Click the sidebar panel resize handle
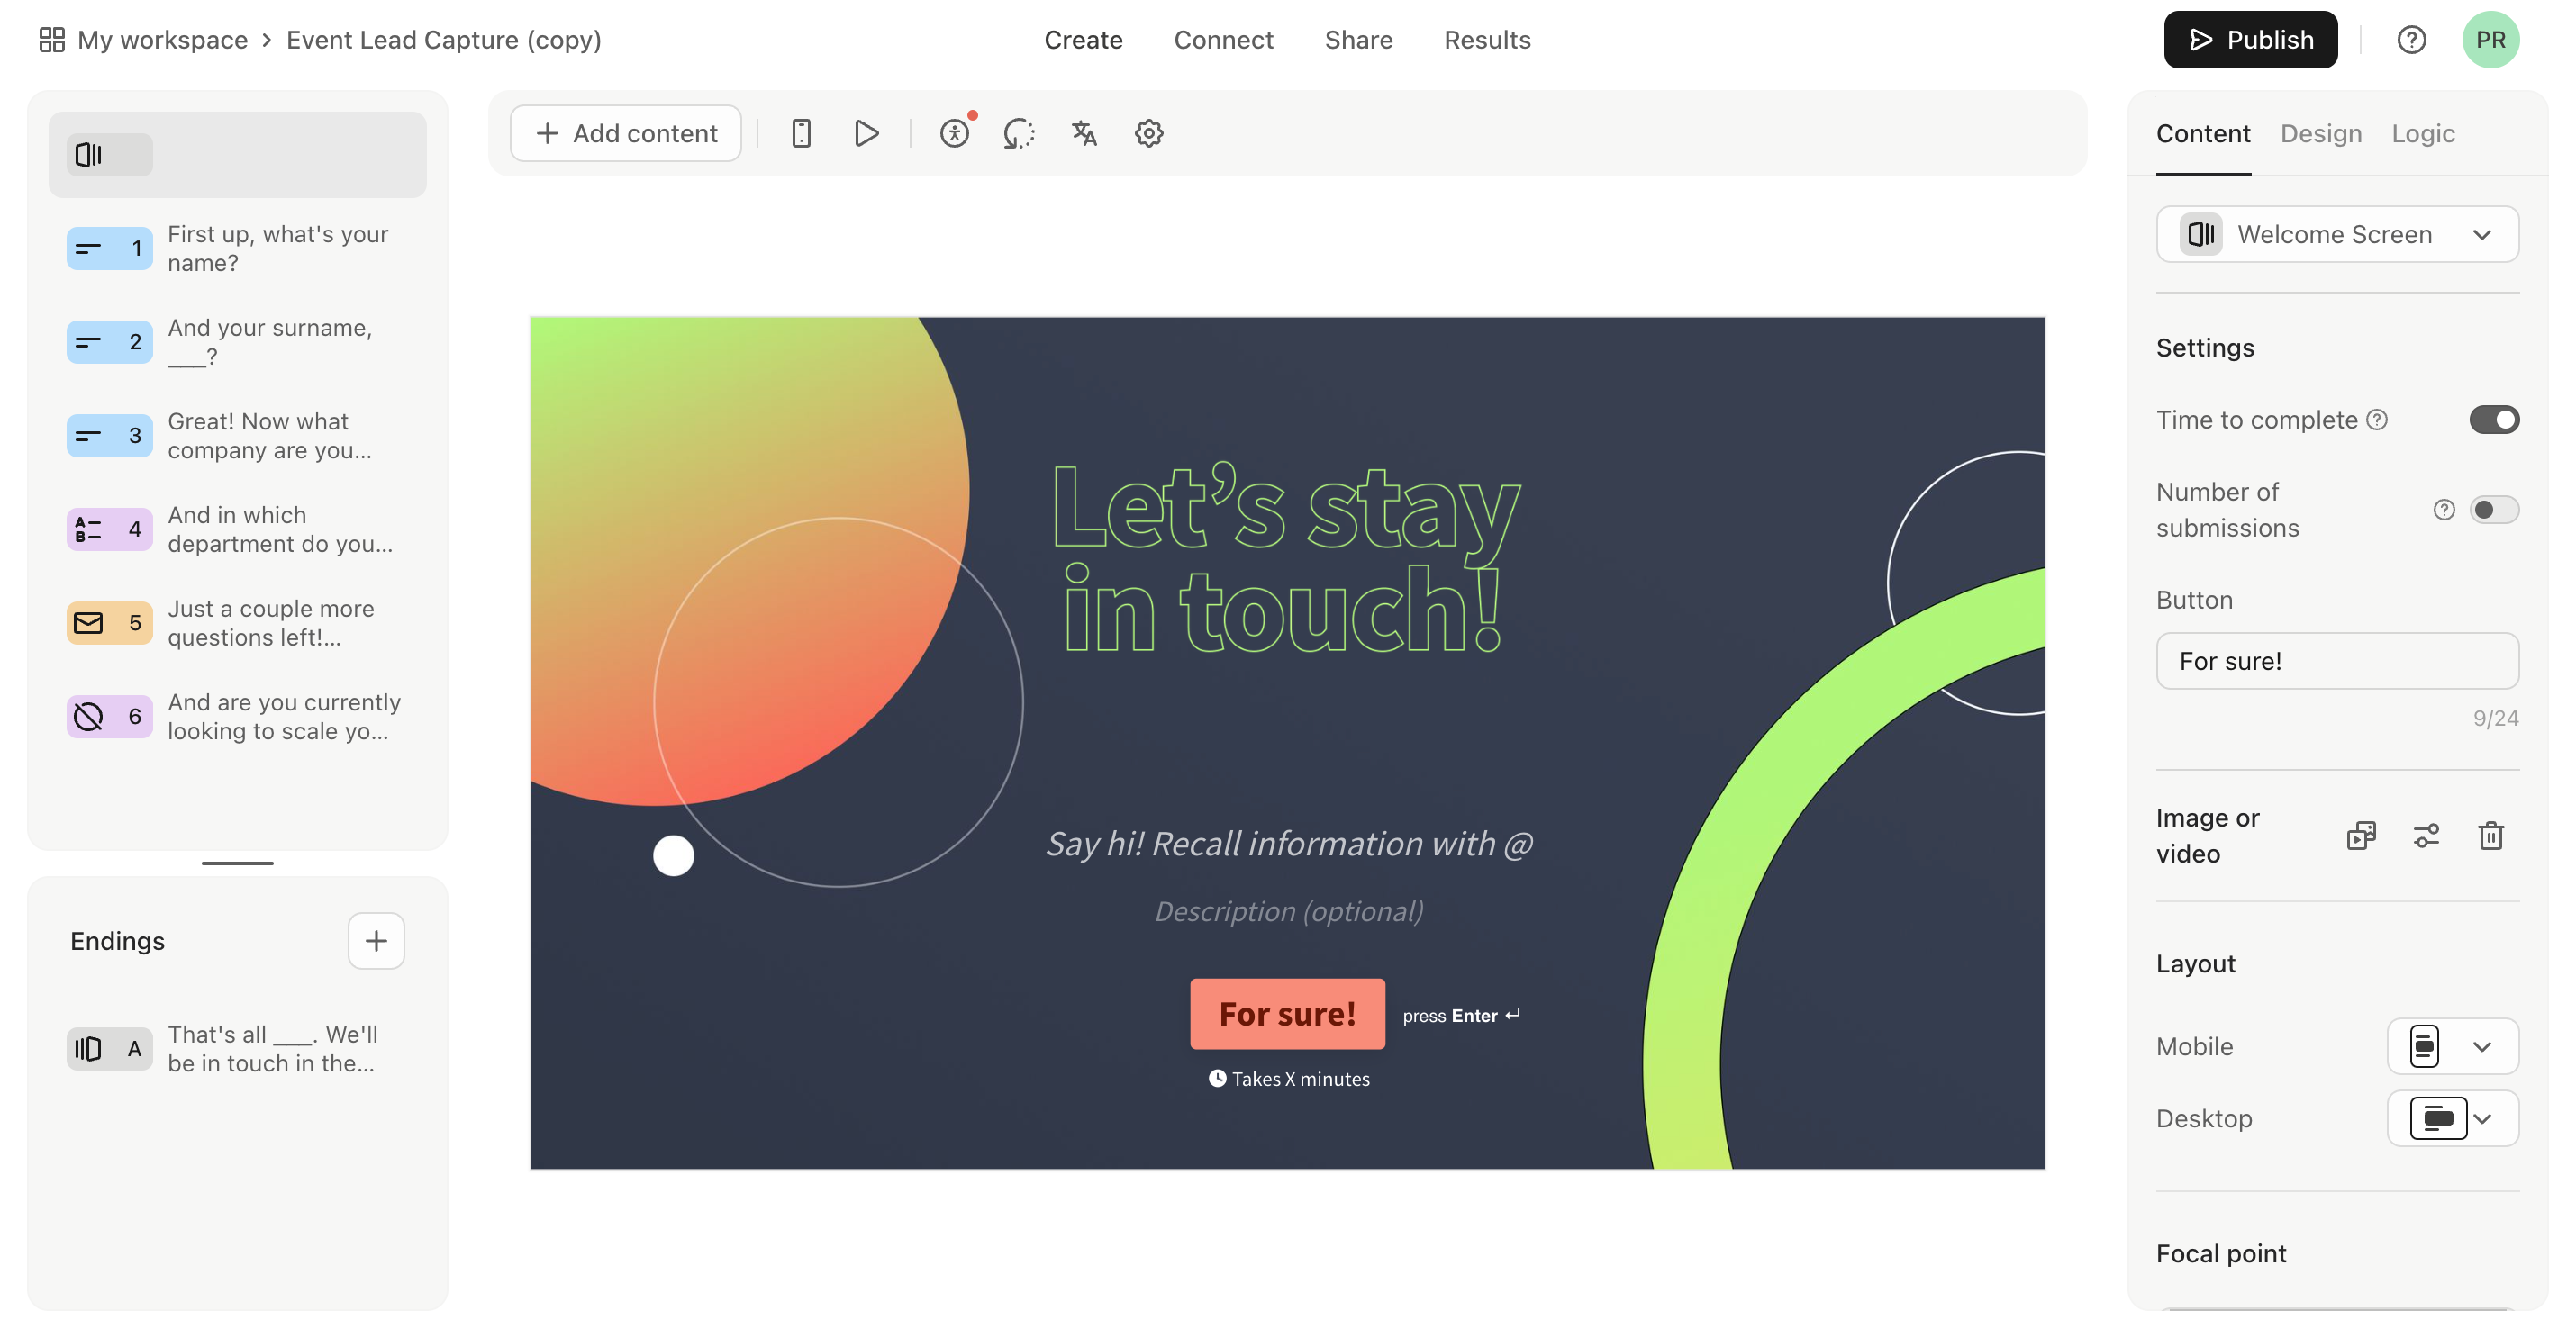 click(x=238, y=863)
